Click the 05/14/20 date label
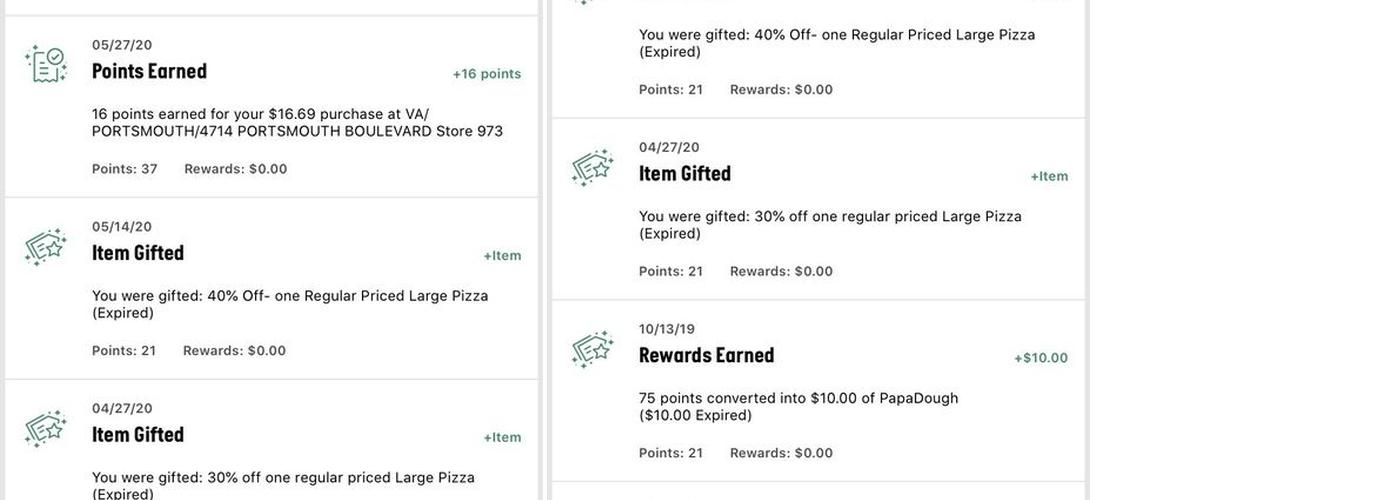 (122, 227)
